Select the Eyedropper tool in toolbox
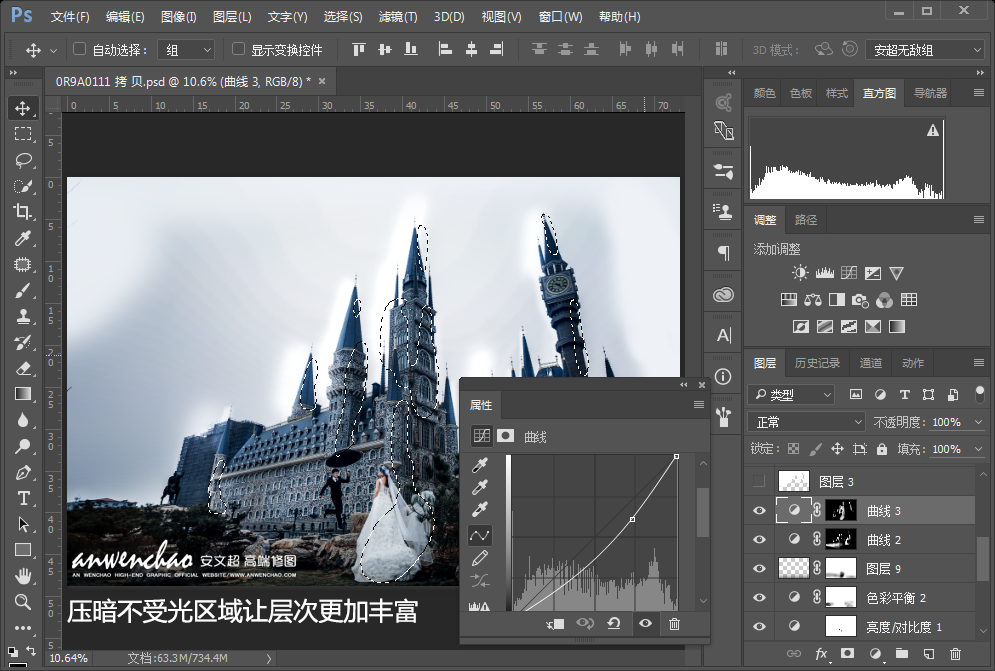 [23, 238]
